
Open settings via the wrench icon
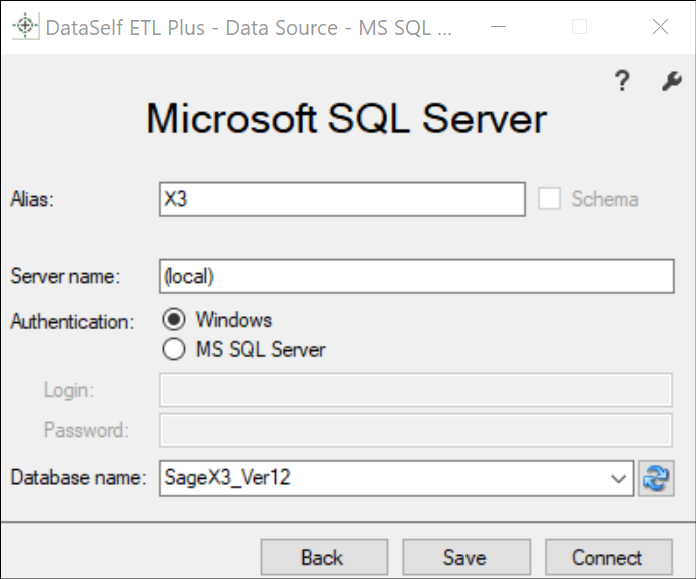pyautogui.click(x=671, y=82)
